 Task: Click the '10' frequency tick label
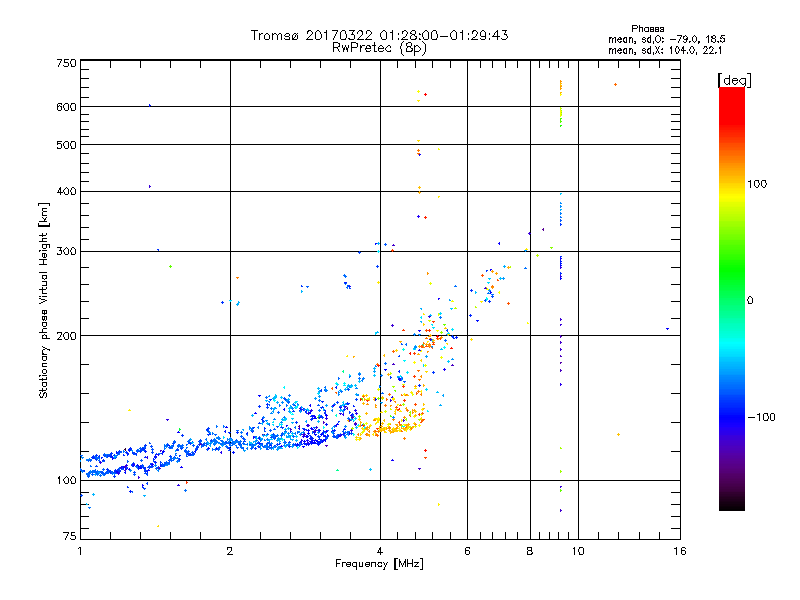[x=578, y=551]
